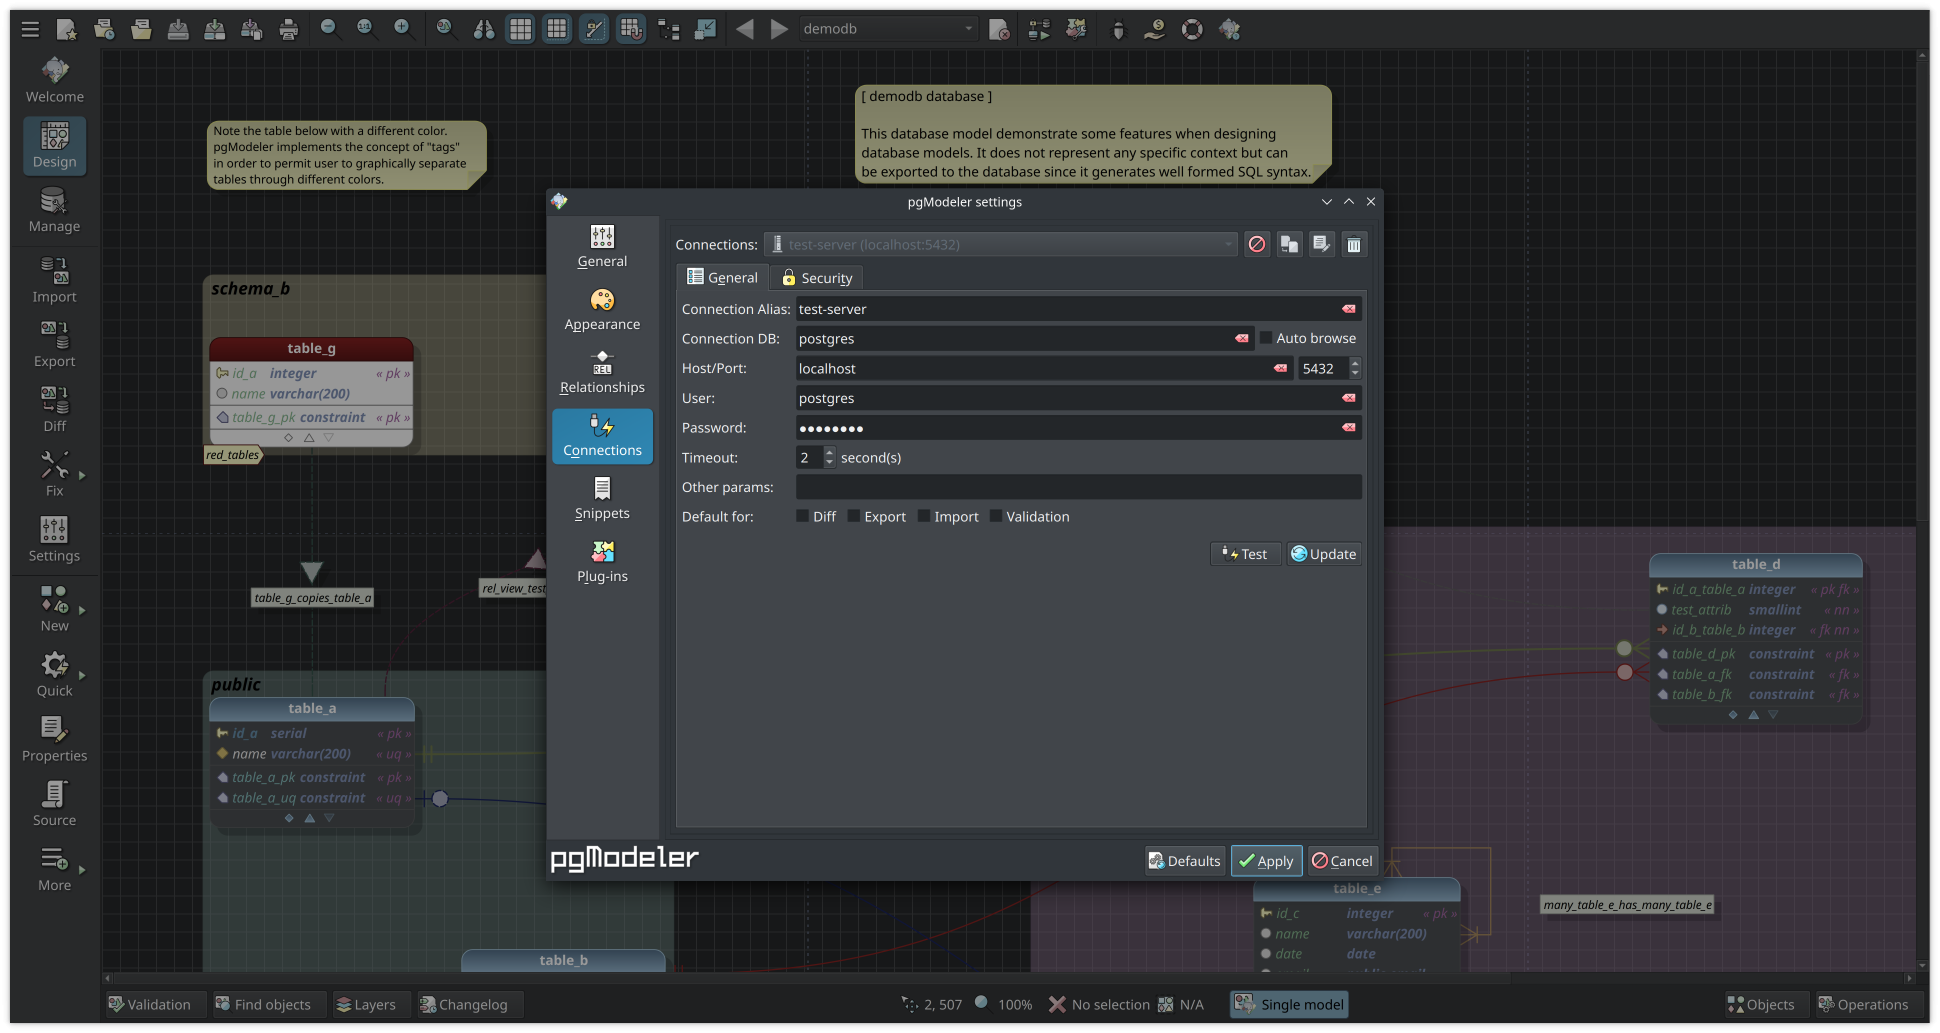Screen dimensions: 1940x1033
Task: Click the Host field with localhost
Action: [1044, 368]
